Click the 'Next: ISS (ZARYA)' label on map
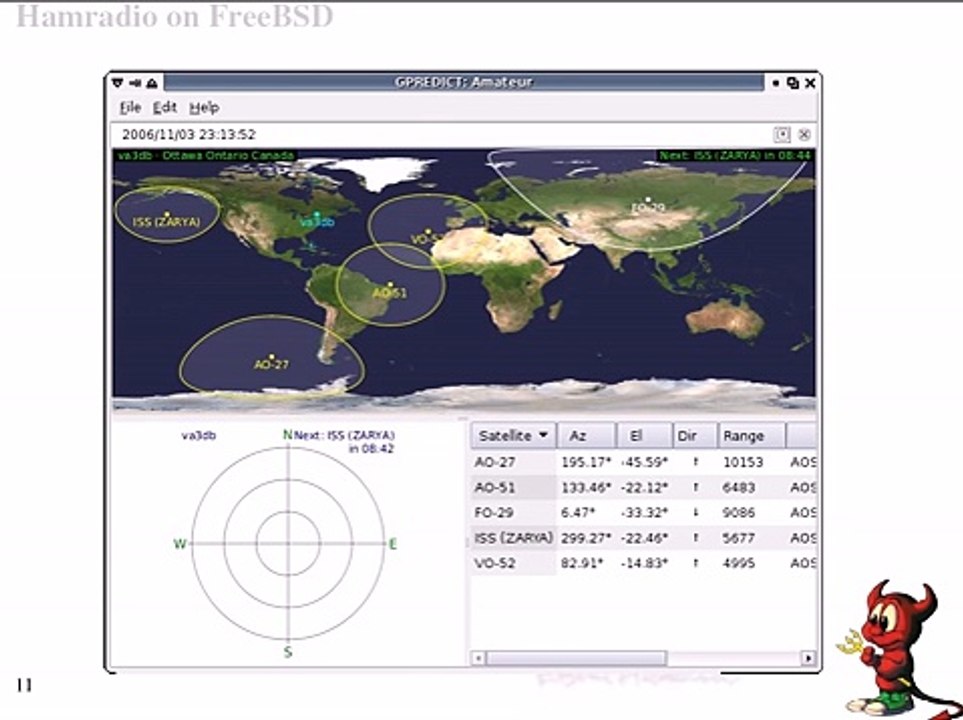The image size is (963, 720). tap(735, 155)
